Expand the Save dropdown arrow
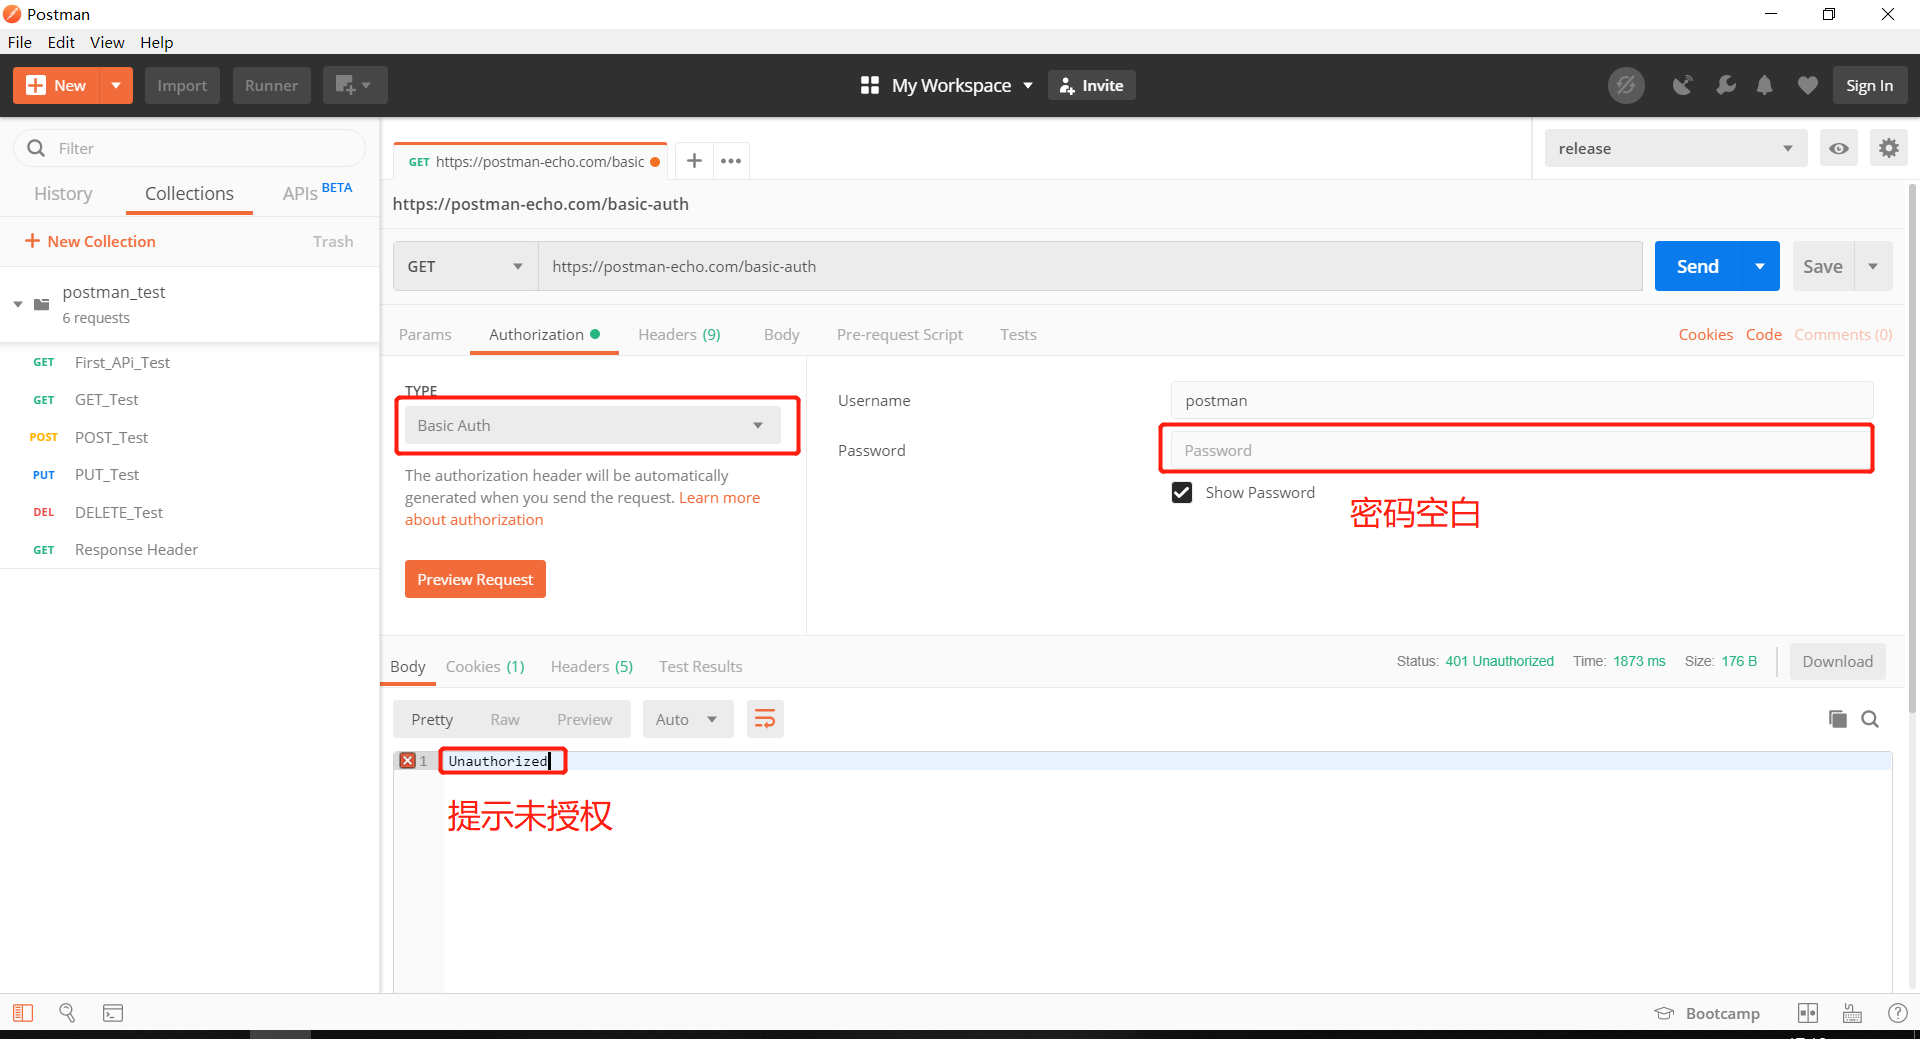 1873,267
